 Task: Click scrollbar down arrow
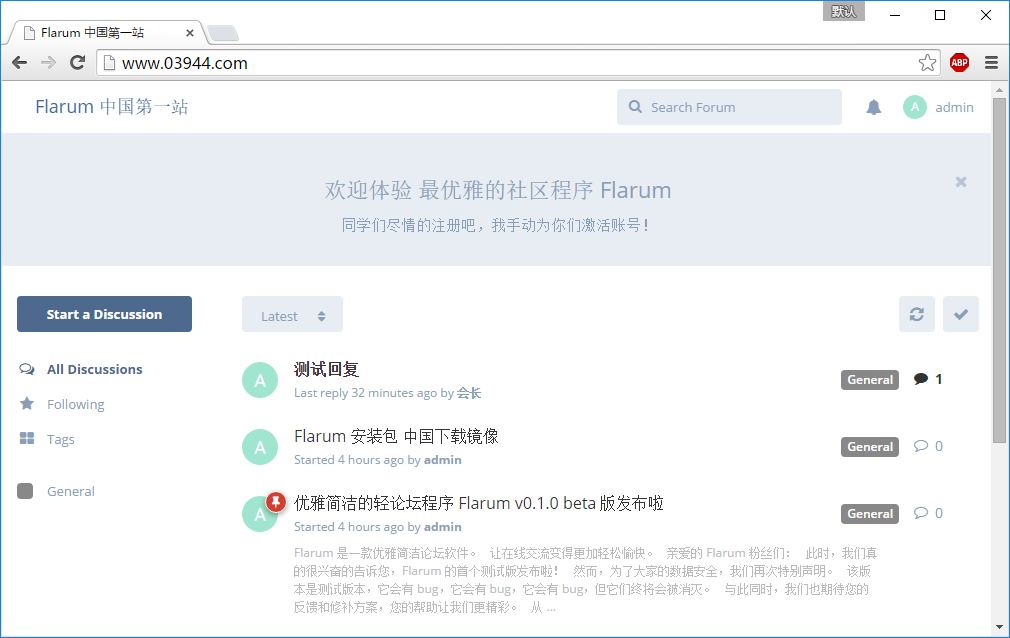[999, 626]
